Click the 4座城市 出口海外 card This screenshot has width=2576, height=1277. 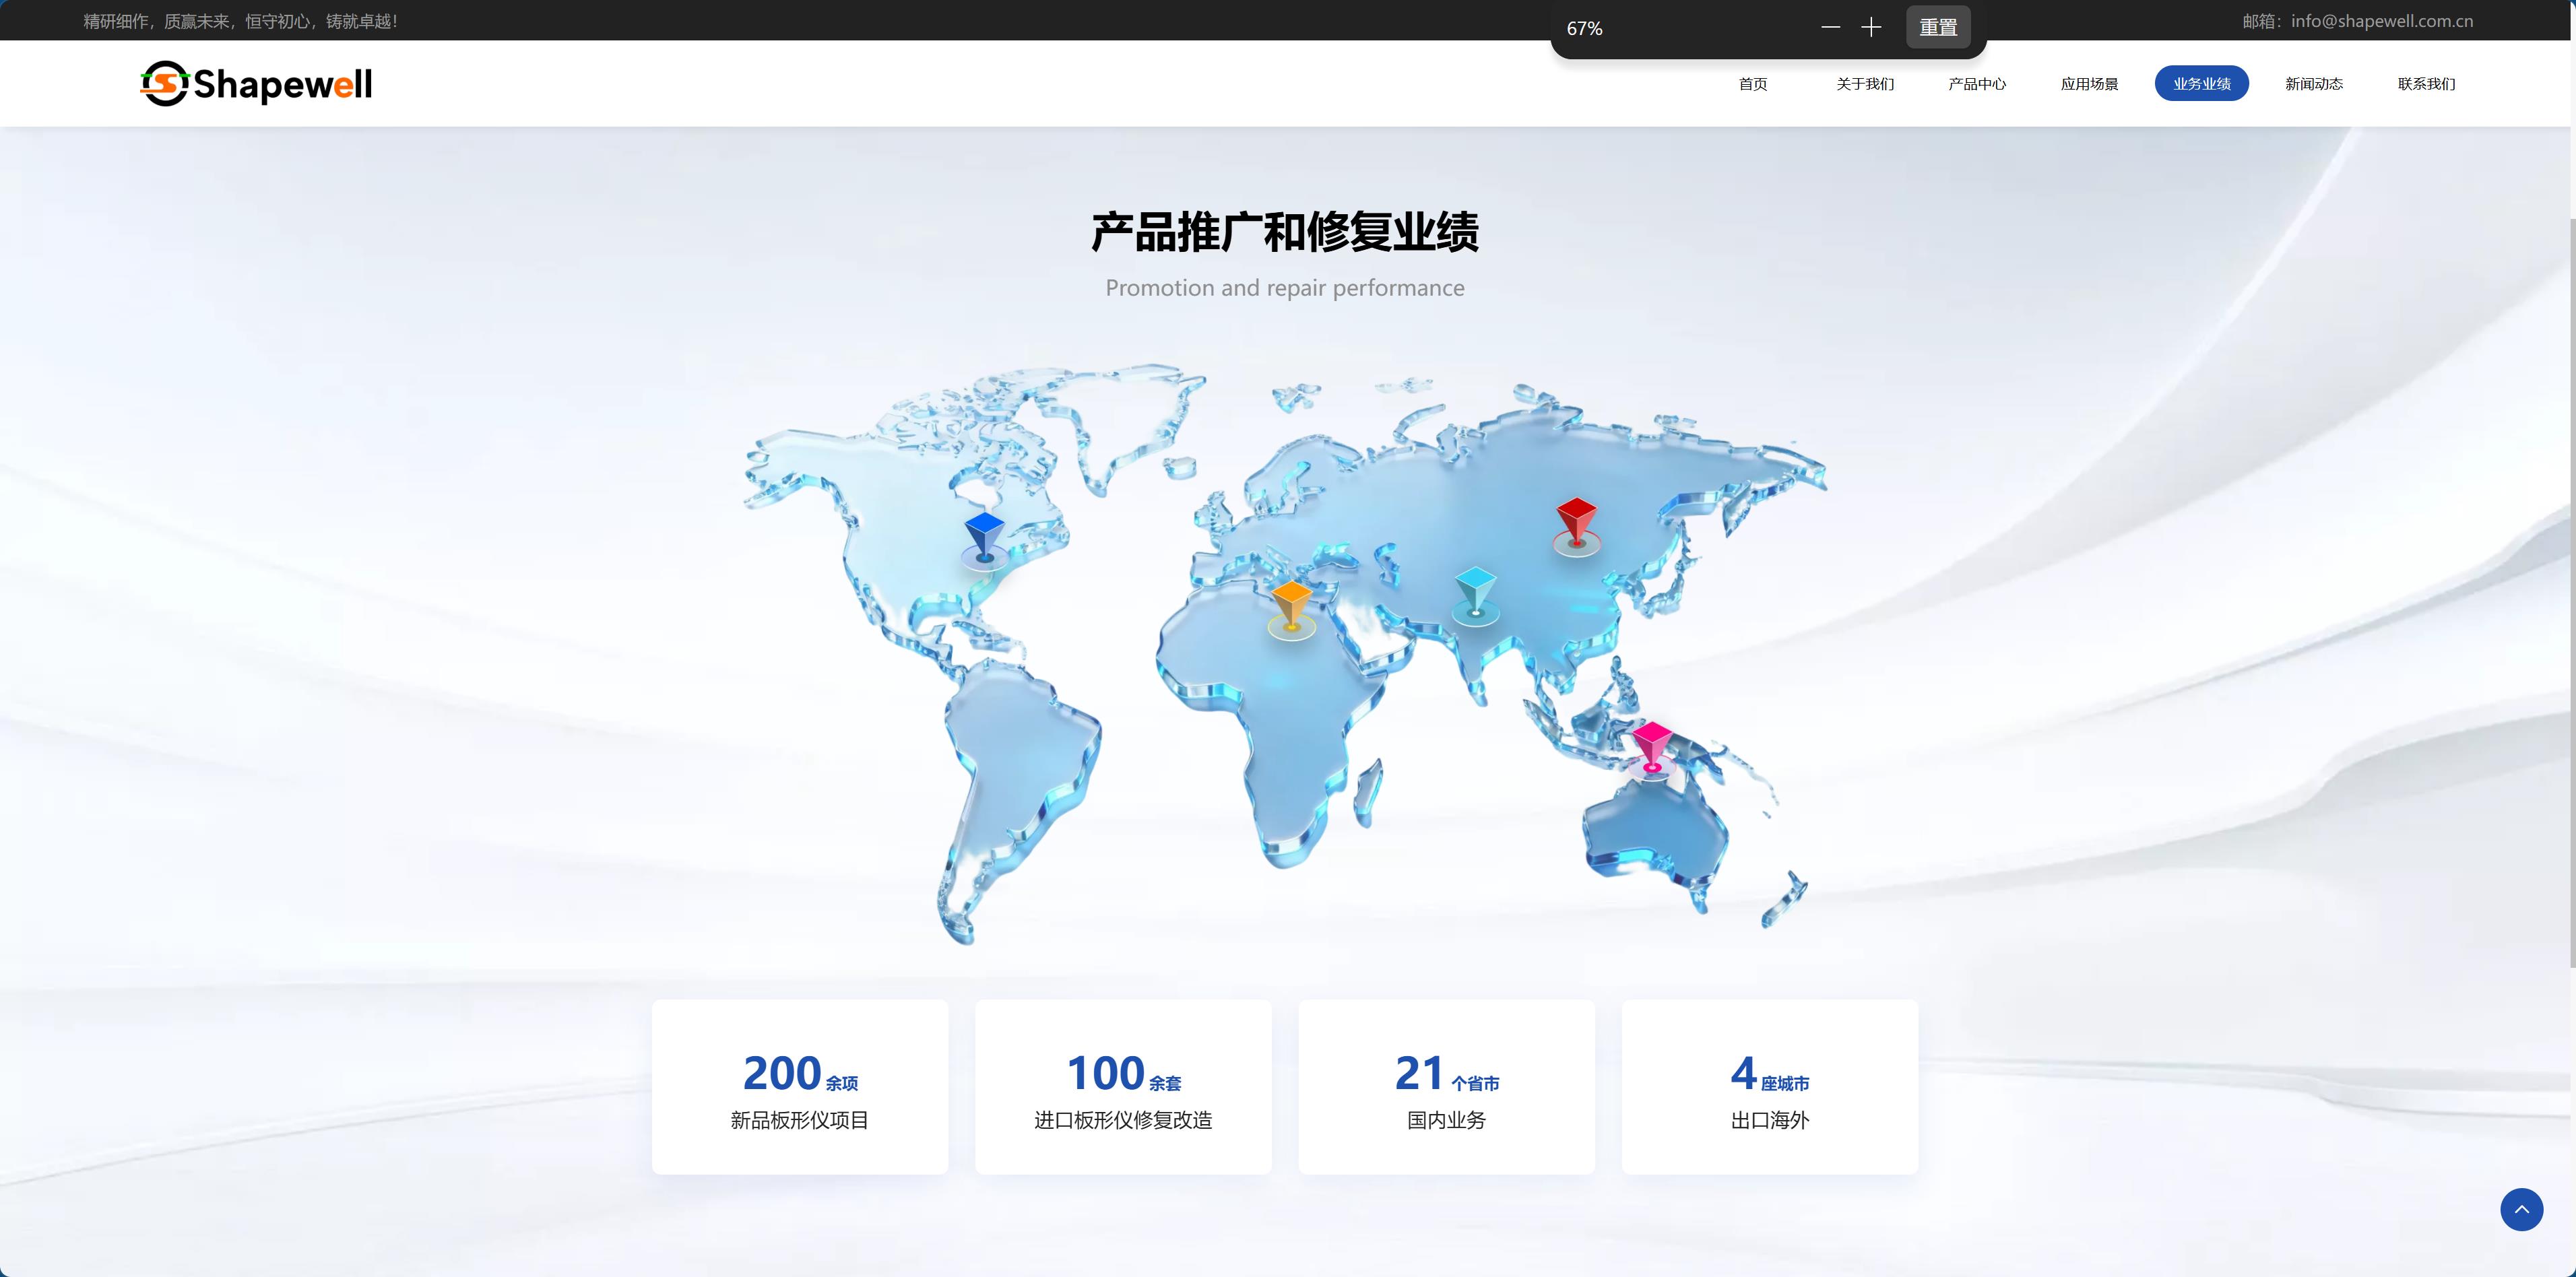coord(1770,1087)
